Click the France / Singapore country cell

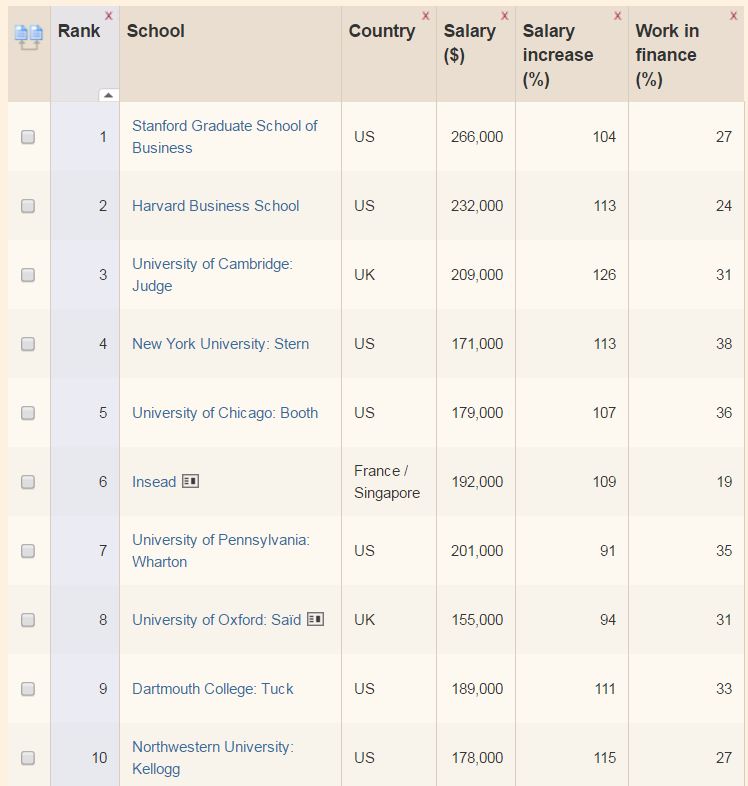387,482
